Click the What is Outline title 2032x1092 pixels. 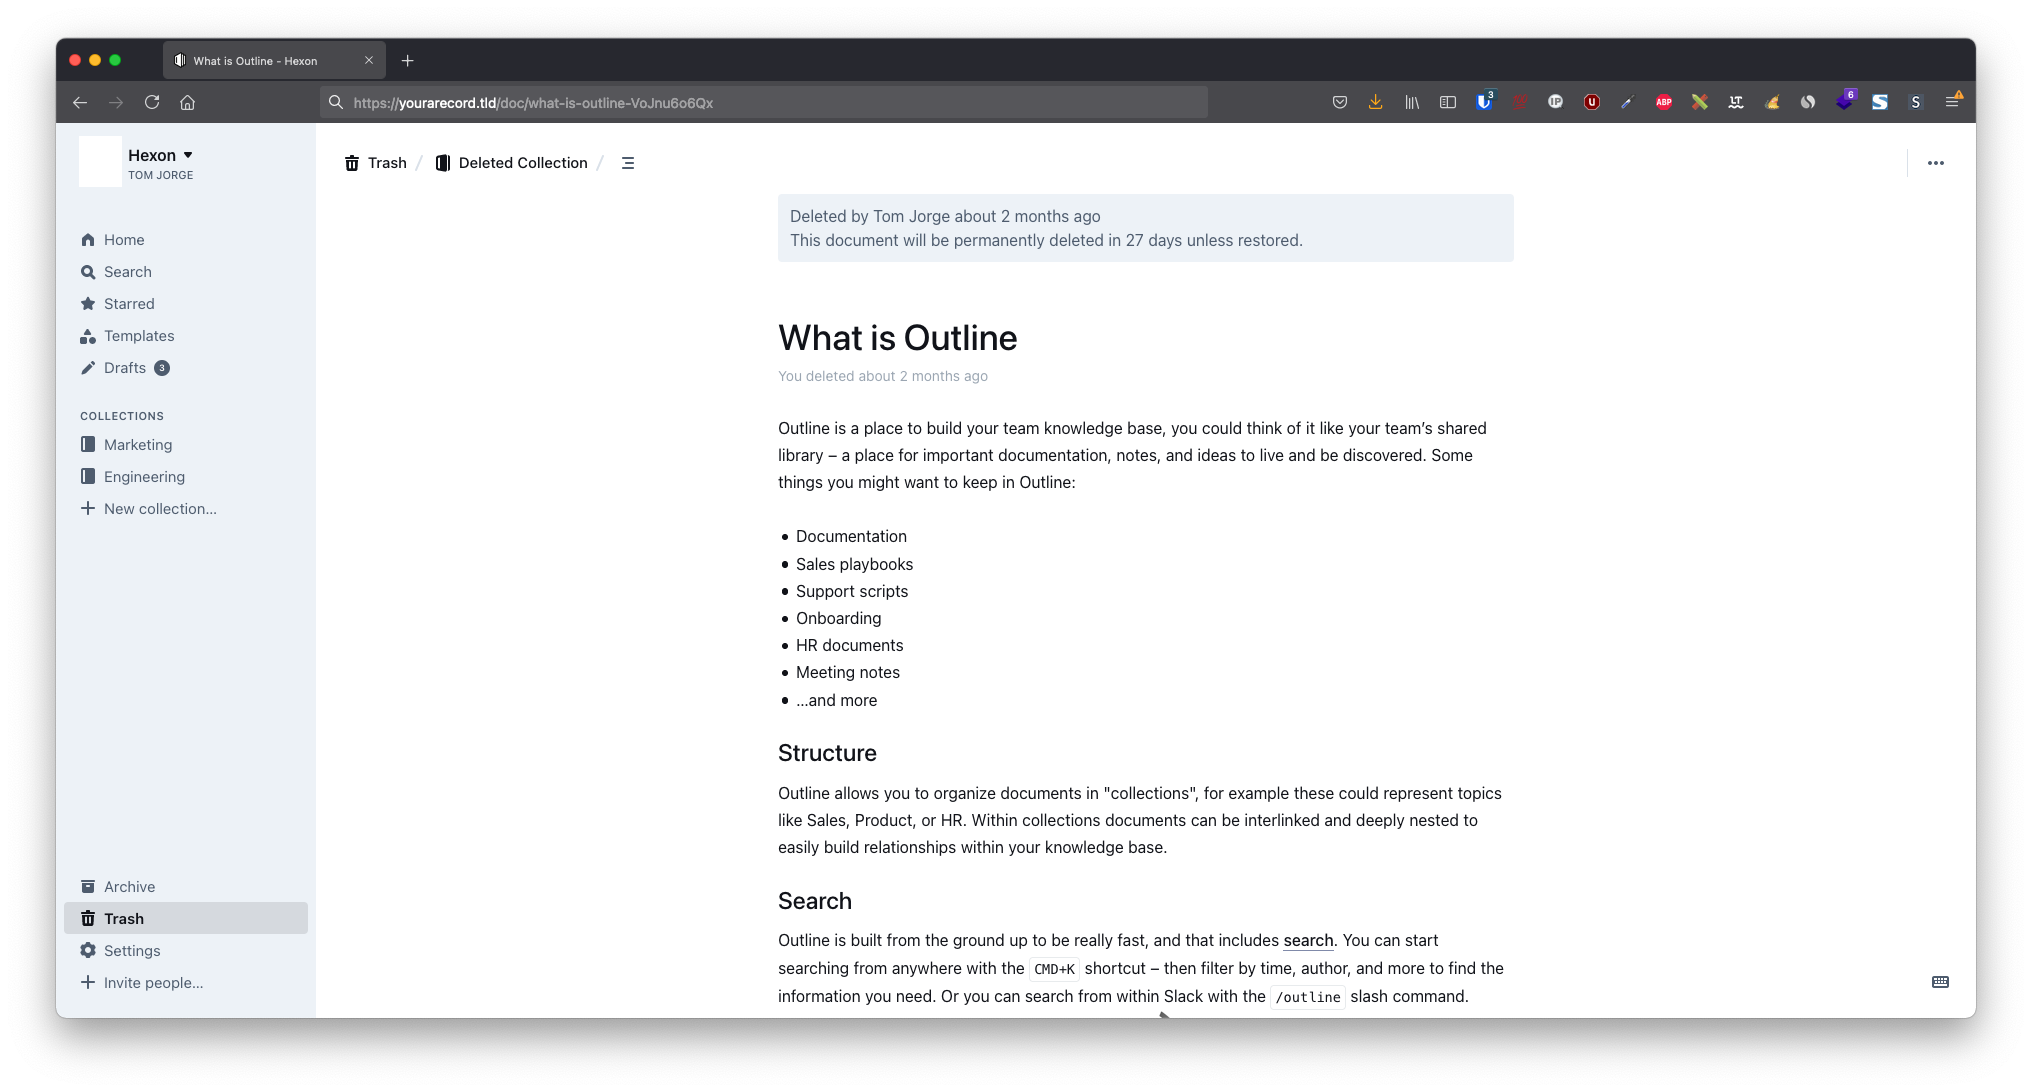pyautogui.click(x=898, y=339)
